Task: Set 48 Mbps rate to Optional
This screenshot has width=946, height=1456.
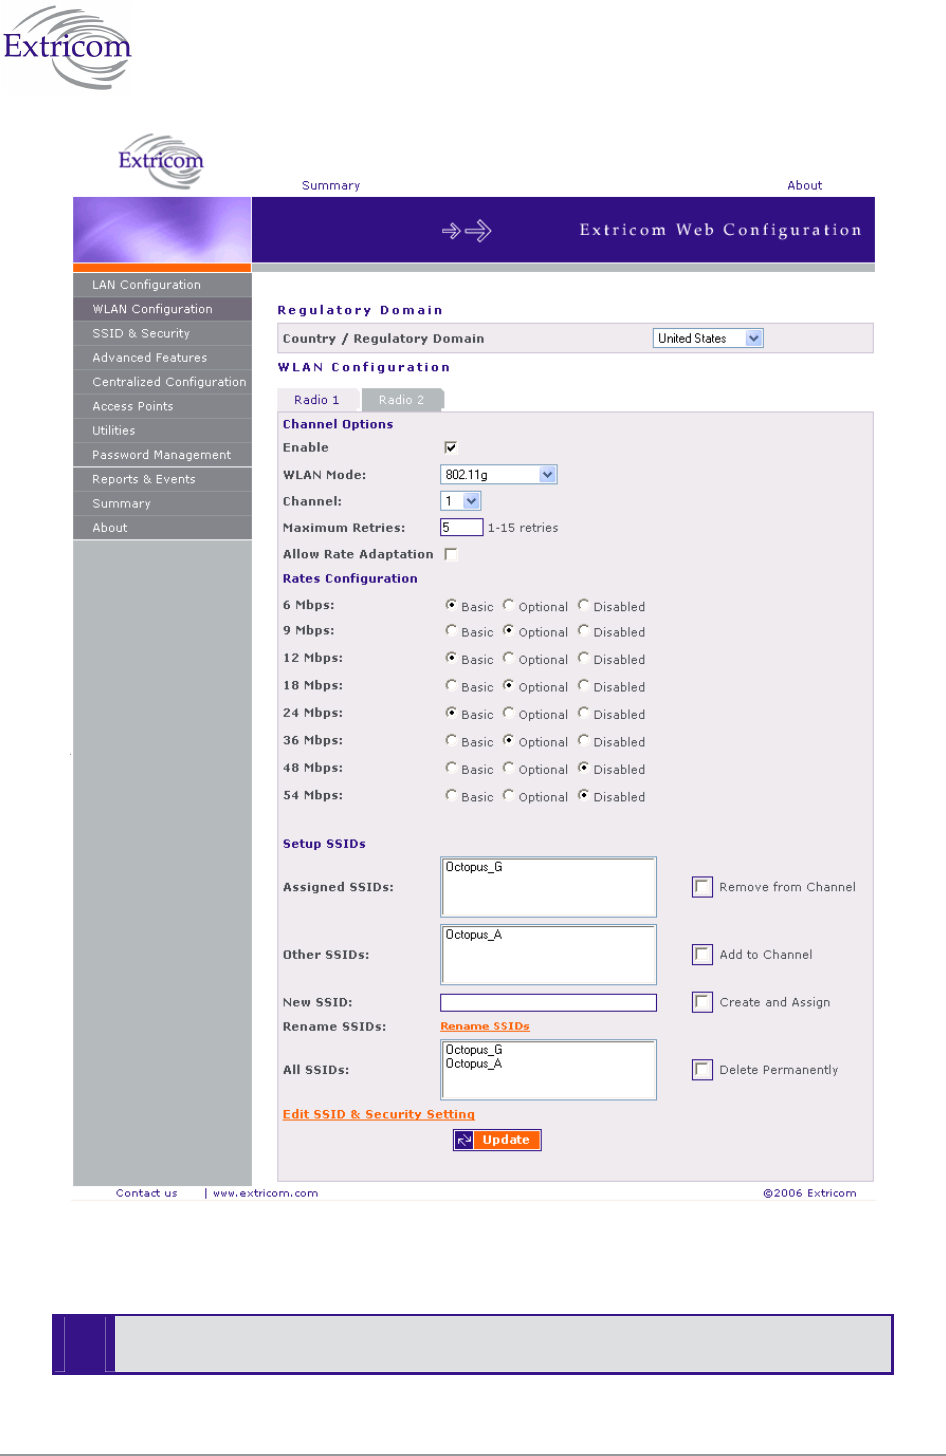Action: (x=509, y=769)
